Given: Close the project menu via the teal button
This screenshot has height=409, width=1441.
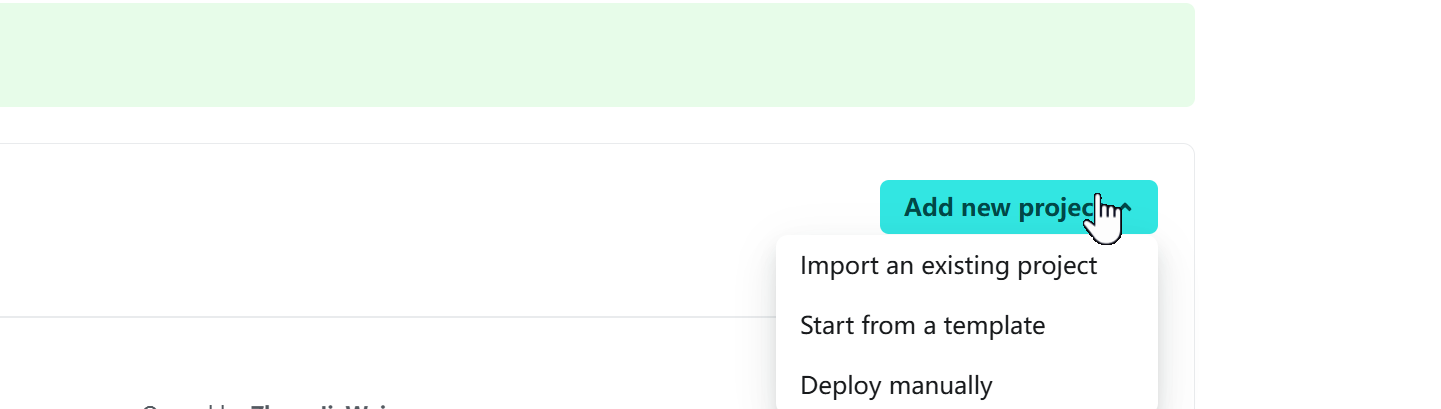Looking at the screenshot, I should (x=1000, y=207).
